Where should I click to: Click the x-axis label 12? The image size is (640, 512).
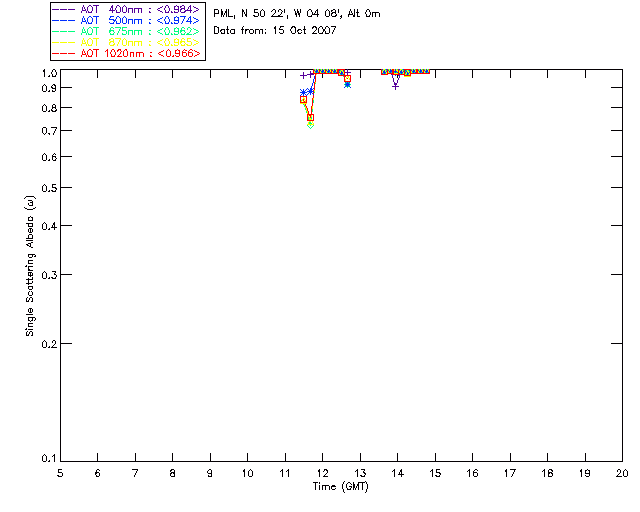322,473
